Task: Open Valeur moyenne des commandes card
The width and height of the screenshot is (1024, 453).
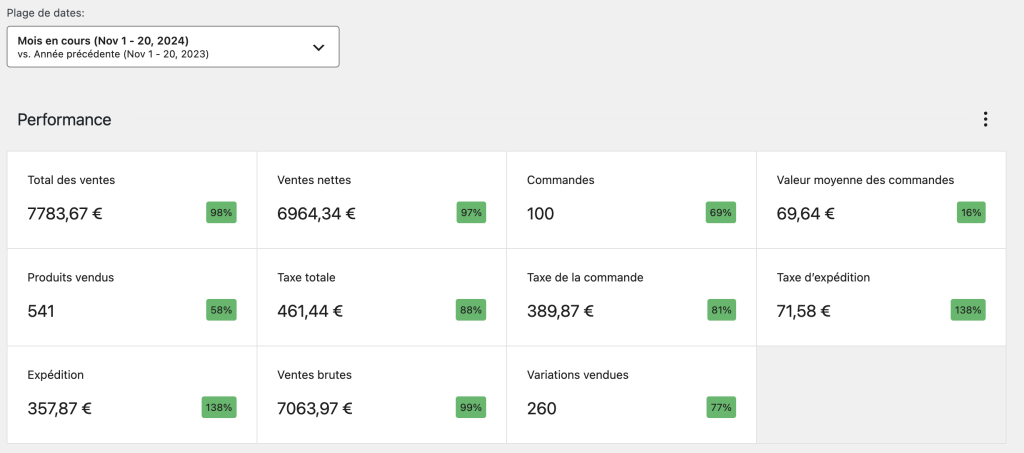Action: tap(880, 200)
